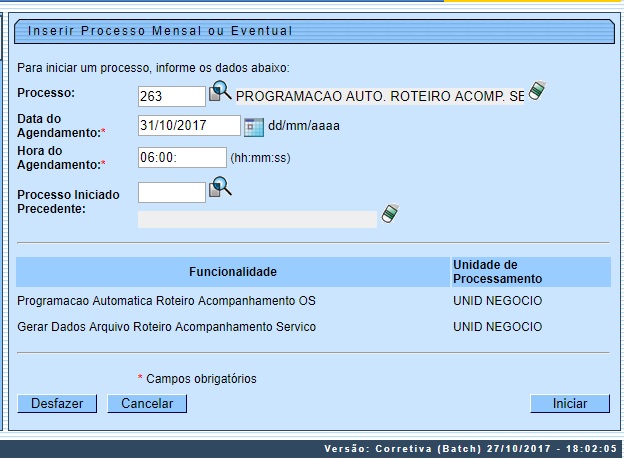Click the process description text PROGRAMACAO AUTO. ROTEIRO
The height and width of the screenshot is (459, 624).
tap(380, 96)
